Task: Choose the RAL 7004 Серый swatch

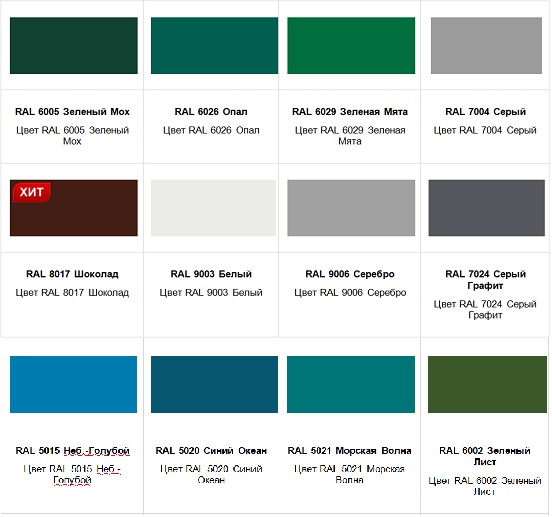Action: [487, 46]
